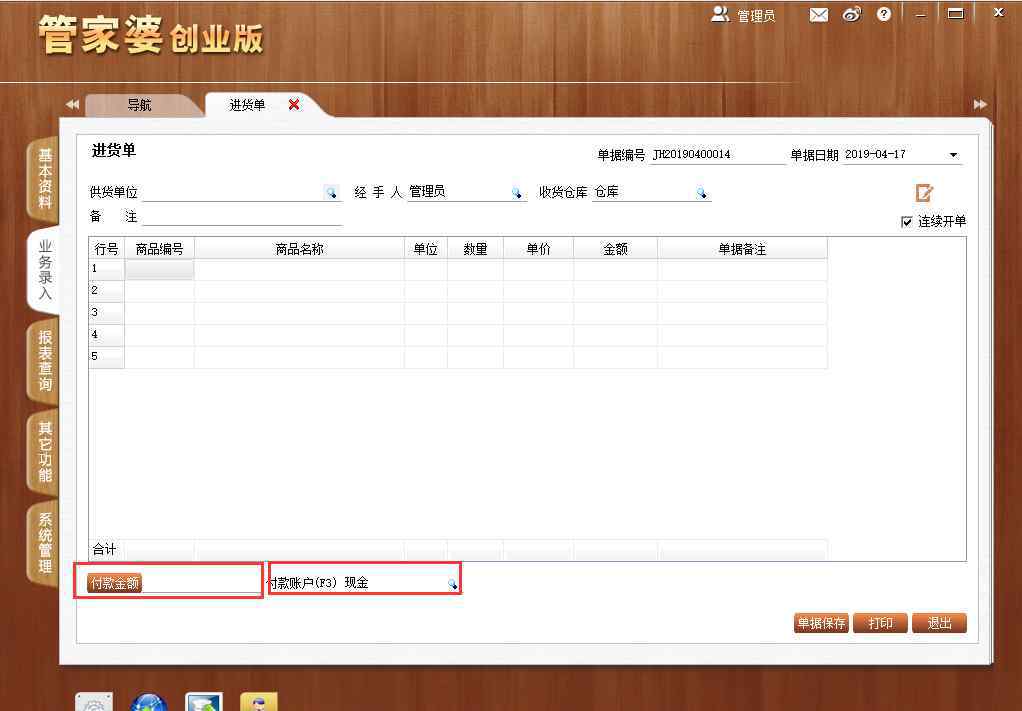Click the 退出 button

point(939,623)
